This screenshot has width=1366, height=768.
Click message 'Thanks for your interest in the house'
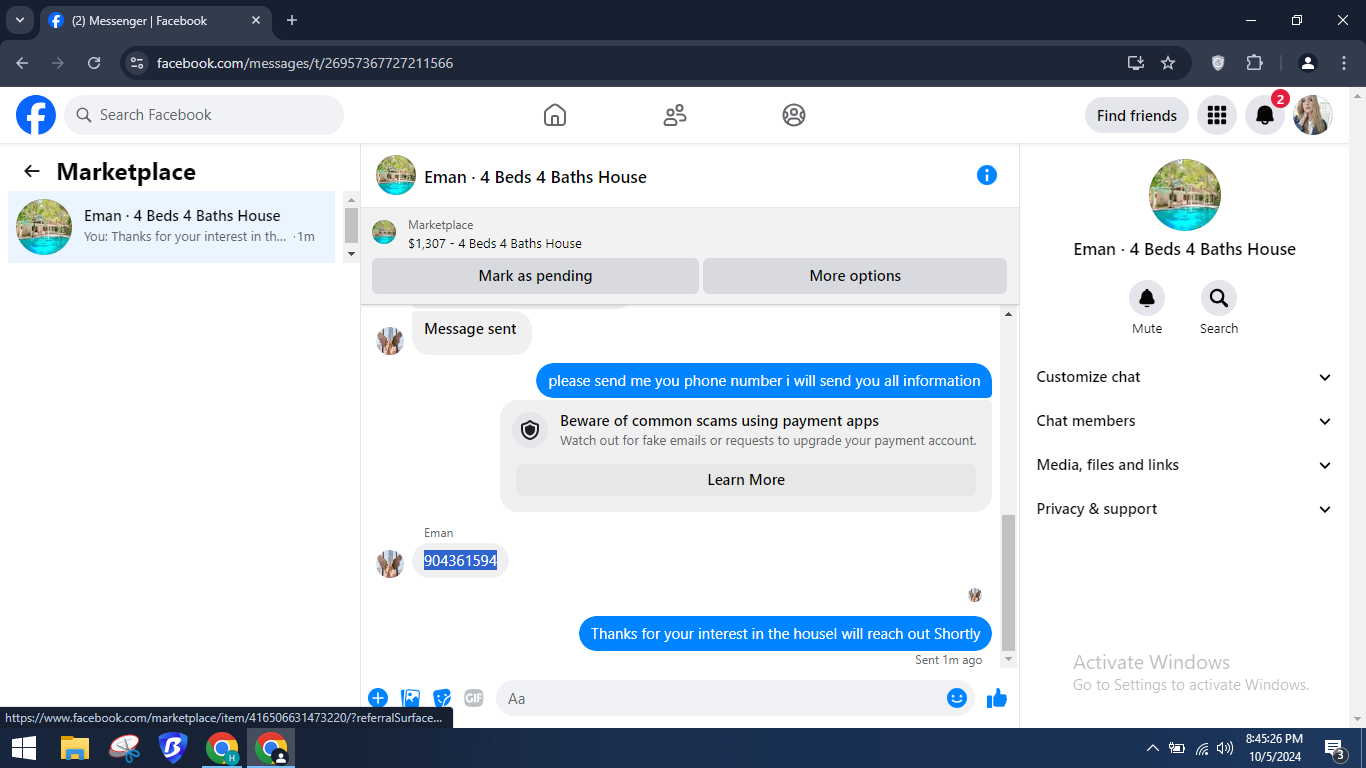(x=785, y=634)
